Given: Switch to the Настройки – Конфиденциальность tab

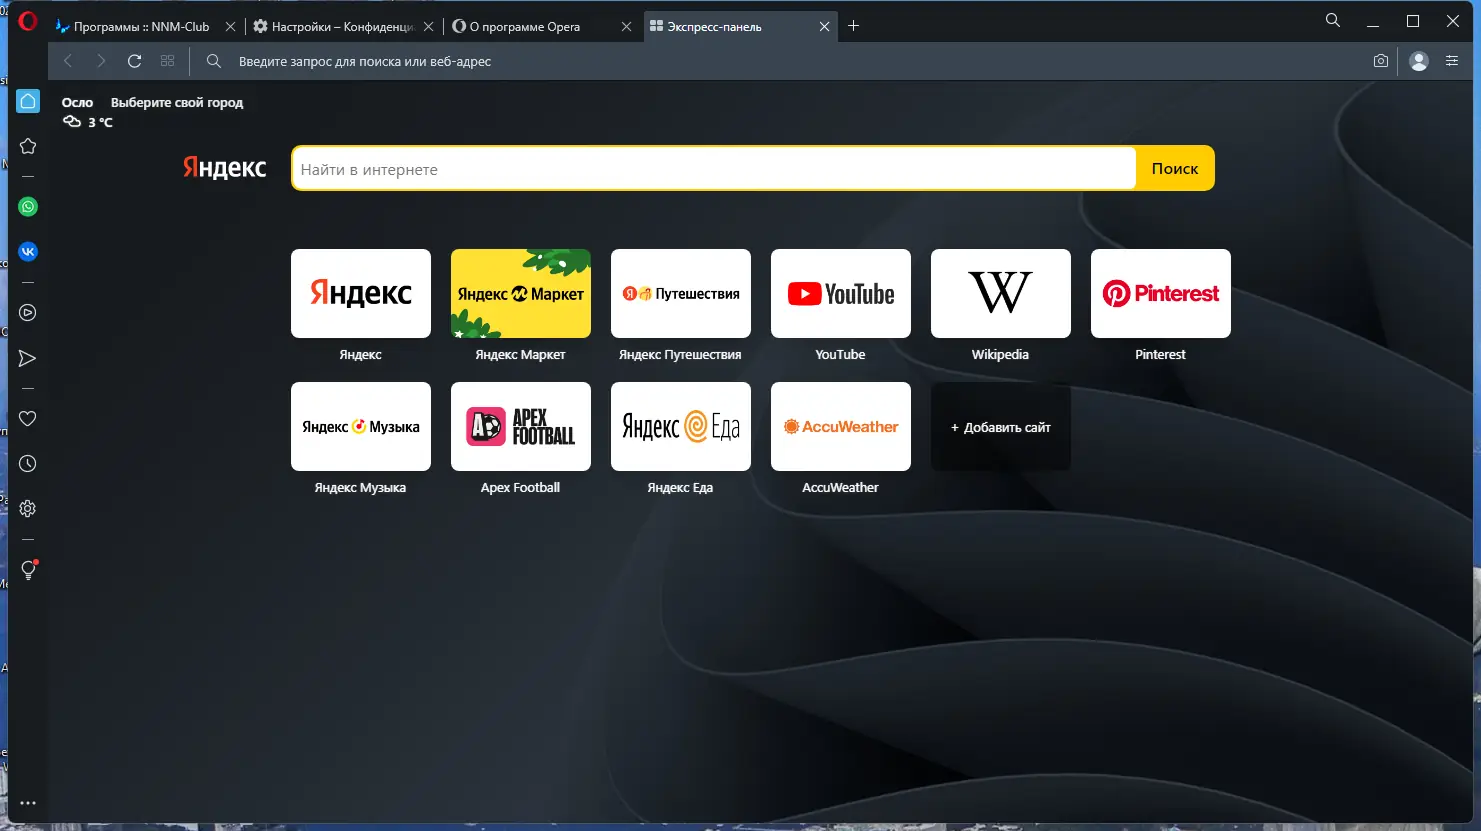Looking at the screenshot, I should [x=343, y=26].
